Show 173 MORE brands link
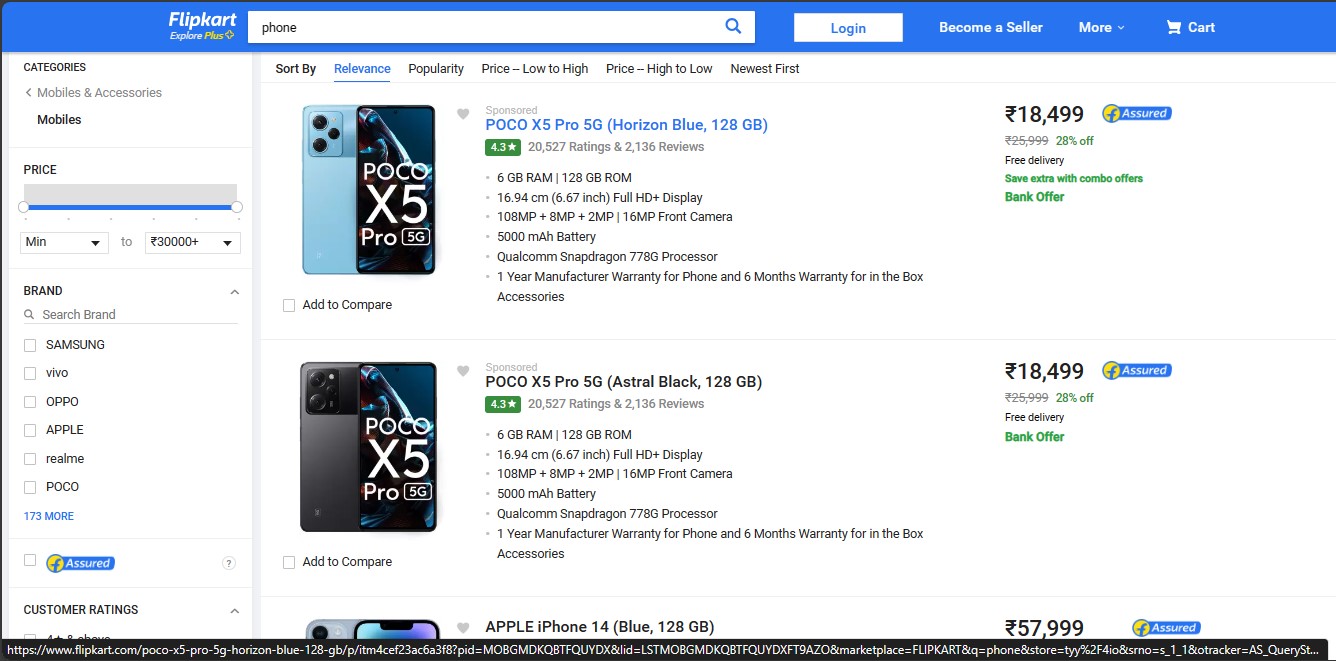This screenshot has height=661, width=1336. click(x=49, y=516)
